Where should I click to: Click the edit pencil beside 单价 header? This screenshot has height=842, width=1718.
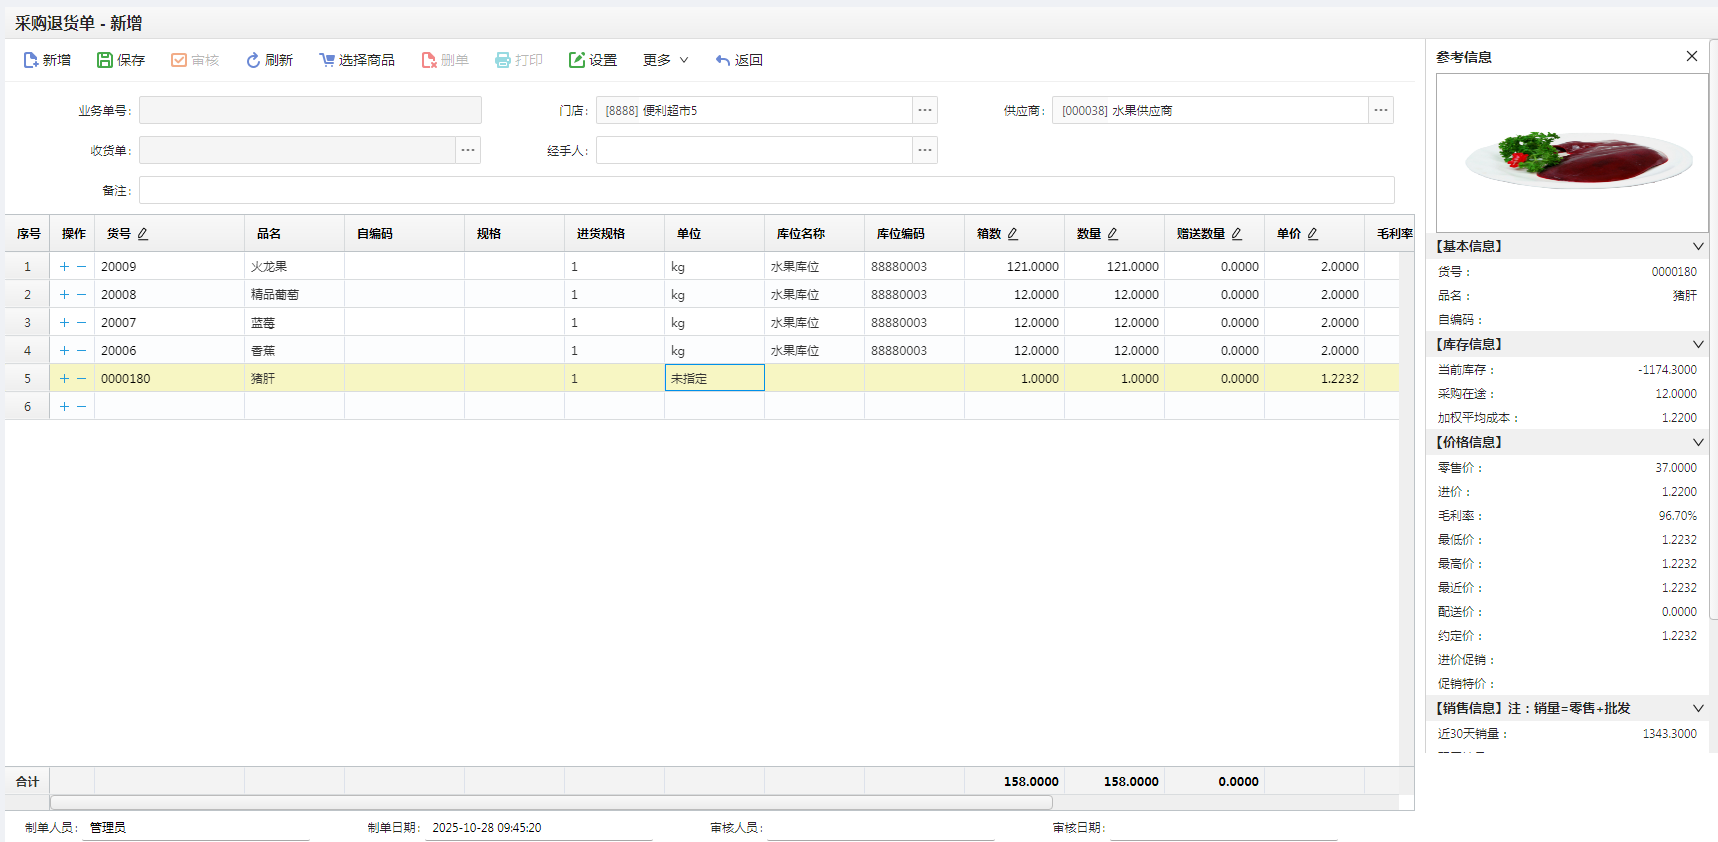[1313, 234]
